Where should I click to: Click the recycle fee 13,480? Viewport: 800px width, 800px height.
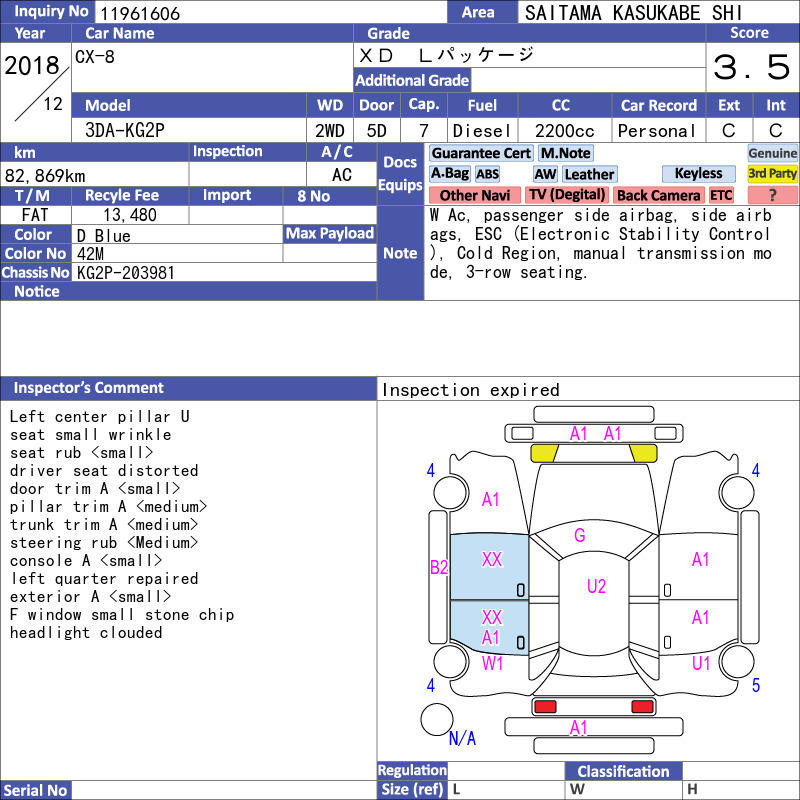coord(130,215)
